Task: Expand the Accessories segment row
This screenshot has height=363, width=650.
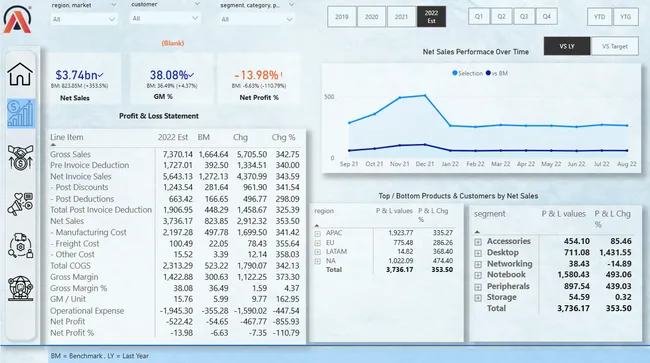Action: coord(478,242)
